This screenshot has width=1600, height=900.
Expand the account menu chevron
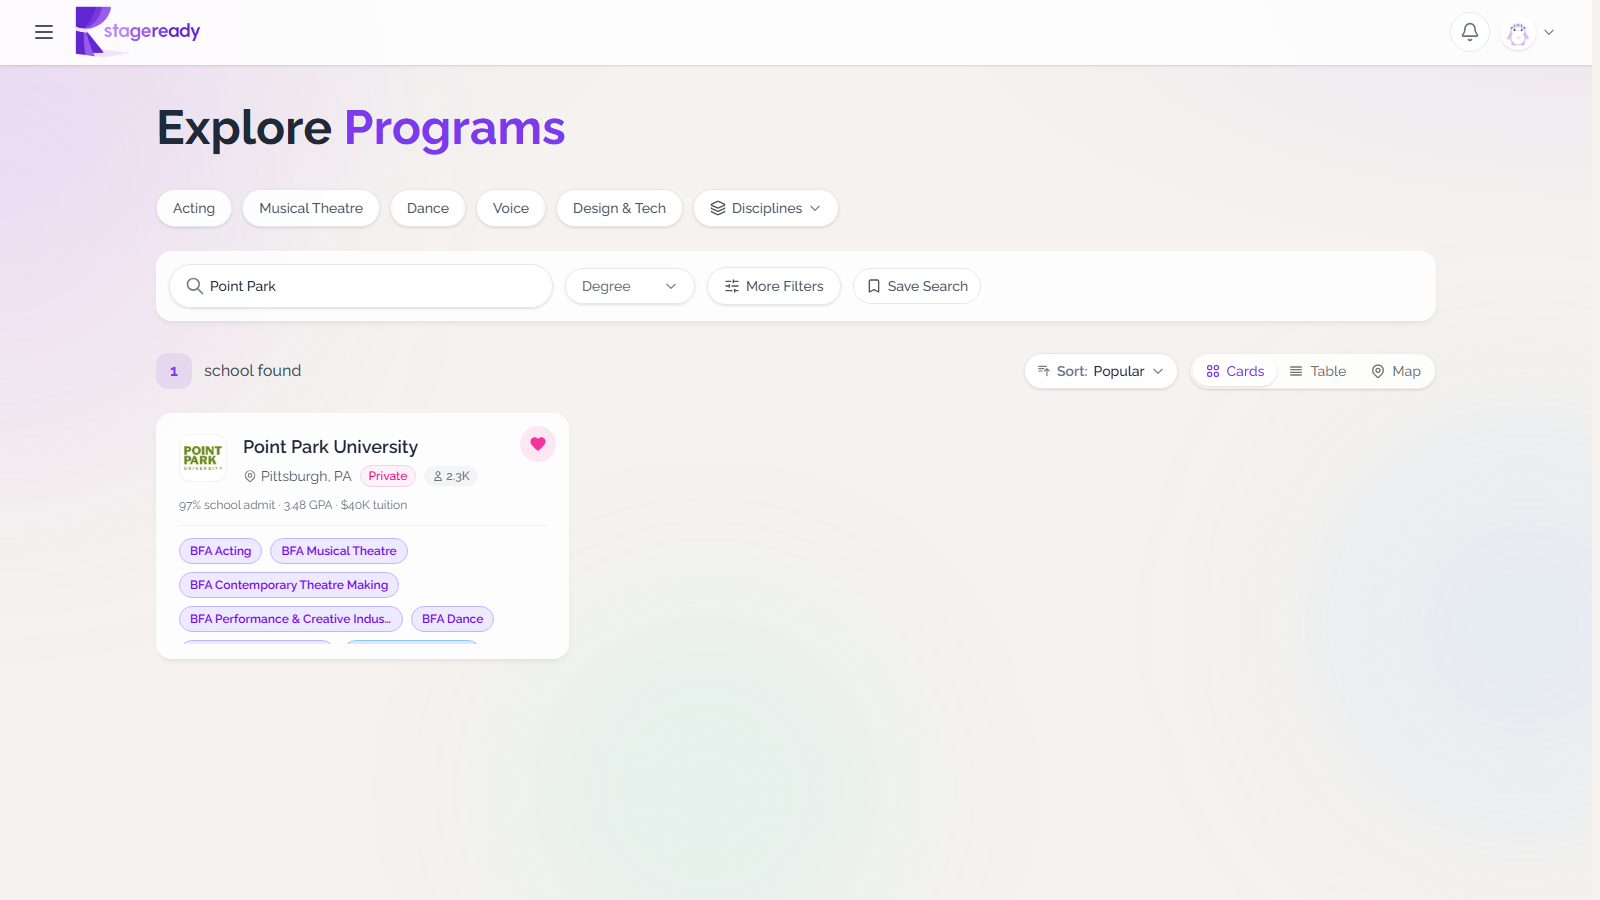click(1549, 32)
